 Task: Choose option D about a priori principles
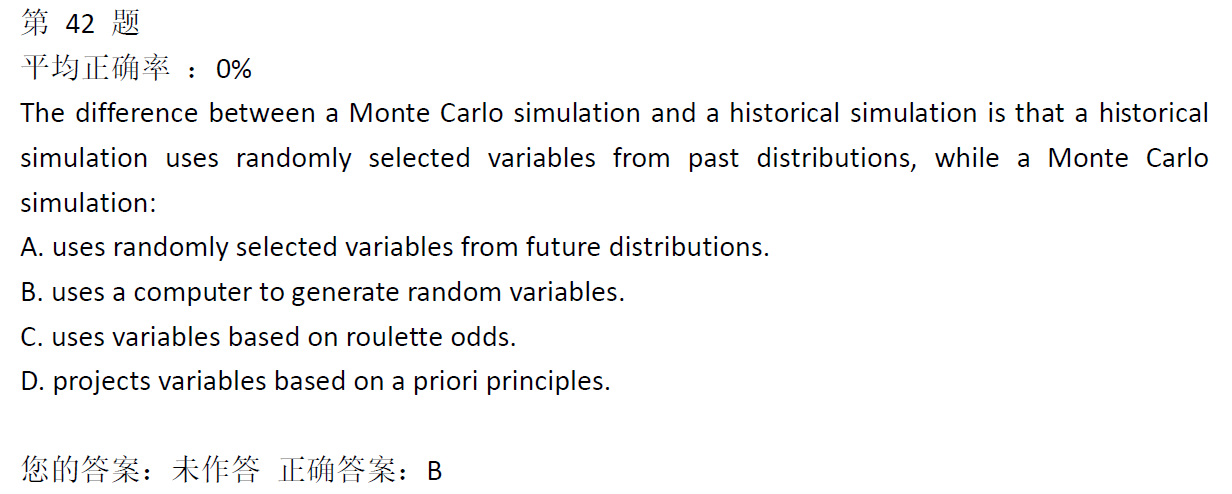[x=315, y=381]
